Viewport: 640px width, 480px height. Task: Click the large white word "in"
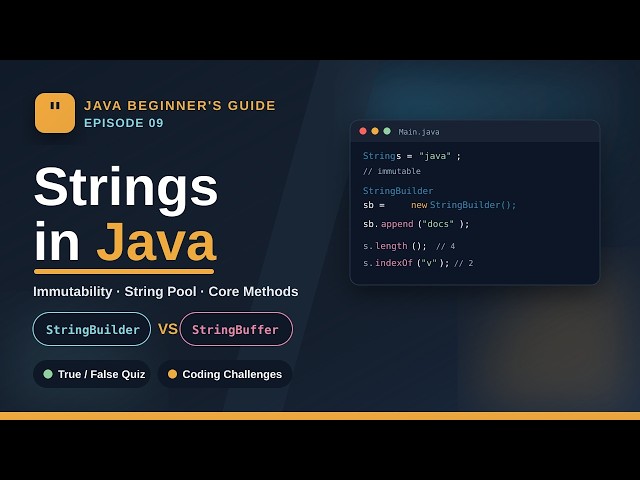tap(57, 242)
